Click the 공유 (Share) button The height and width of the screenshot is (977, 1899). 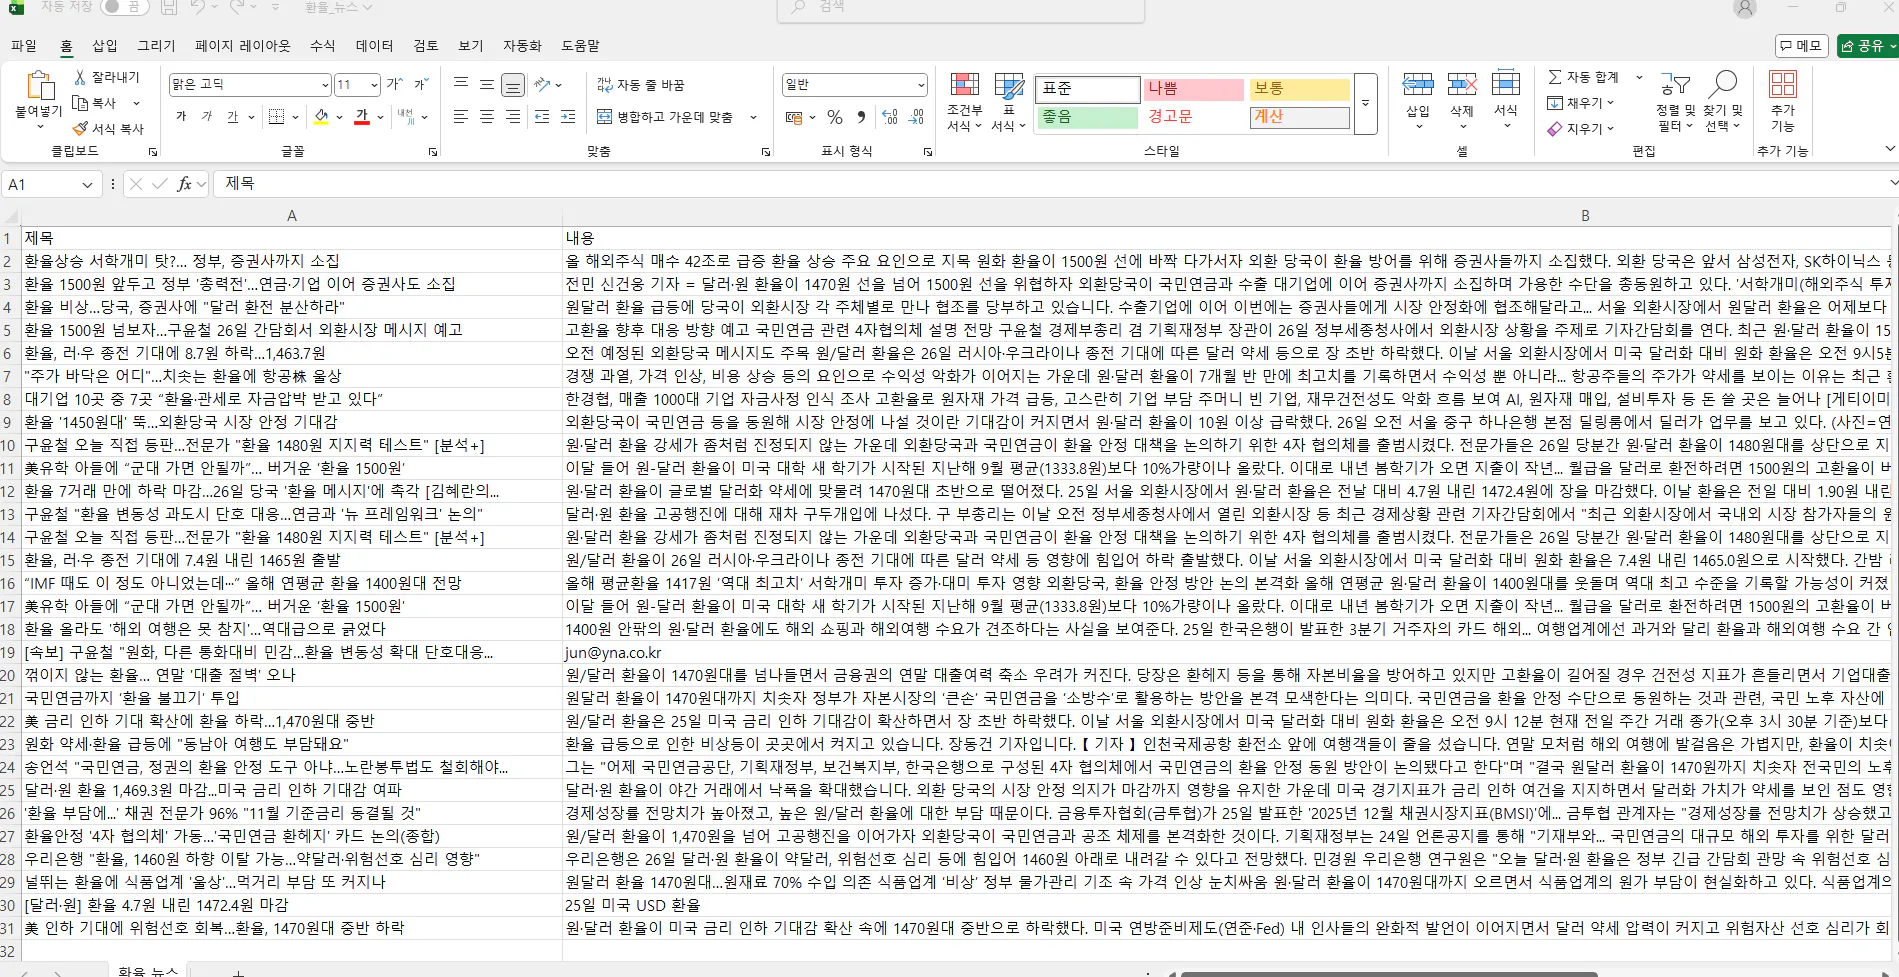coord(1867,46)
